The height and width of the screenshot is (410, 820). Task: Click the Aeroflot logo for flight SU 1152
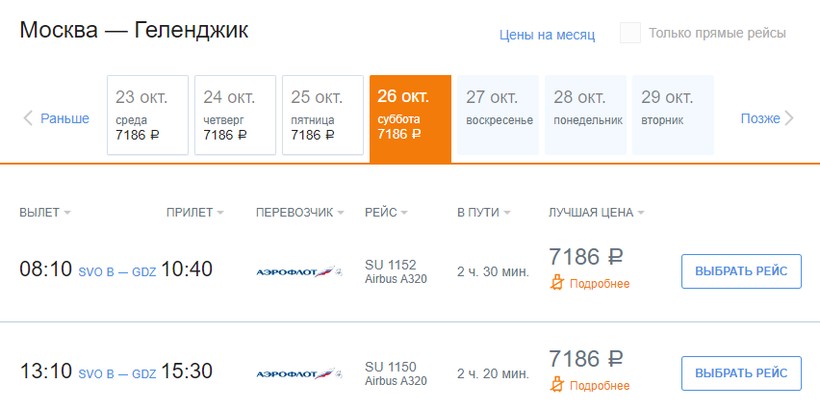[299, 271]
